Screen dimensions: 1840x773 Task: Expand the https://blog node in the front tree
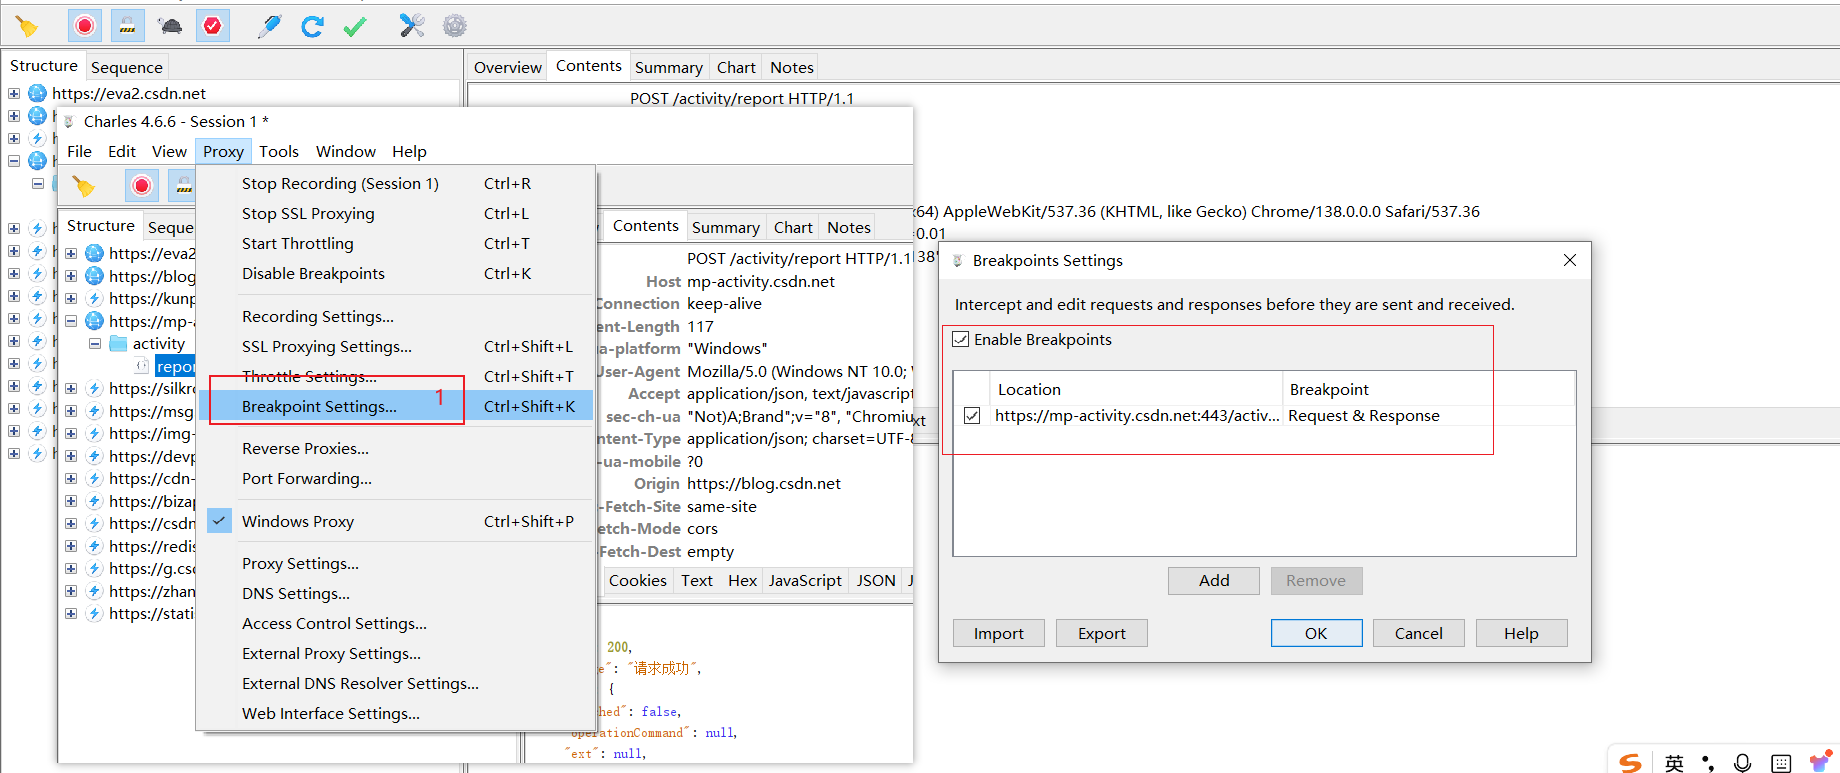point(71,276)
